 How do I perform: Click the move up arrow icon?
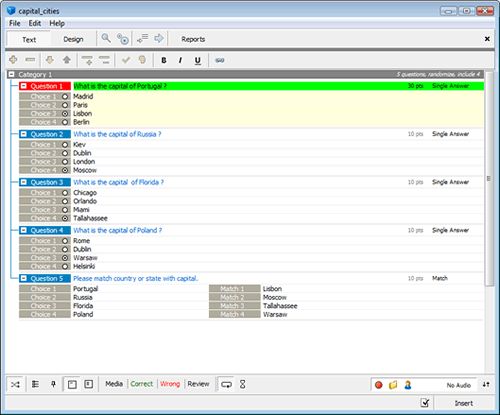(x=67, y=60)
